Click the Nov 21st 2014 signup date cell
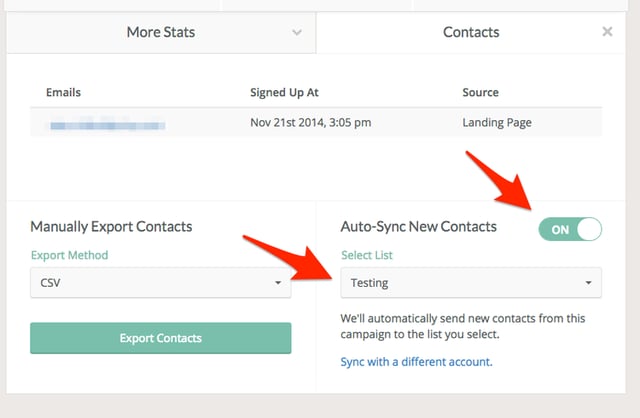Viewport: 640px width, 418px height. click(x=311, y=122)
